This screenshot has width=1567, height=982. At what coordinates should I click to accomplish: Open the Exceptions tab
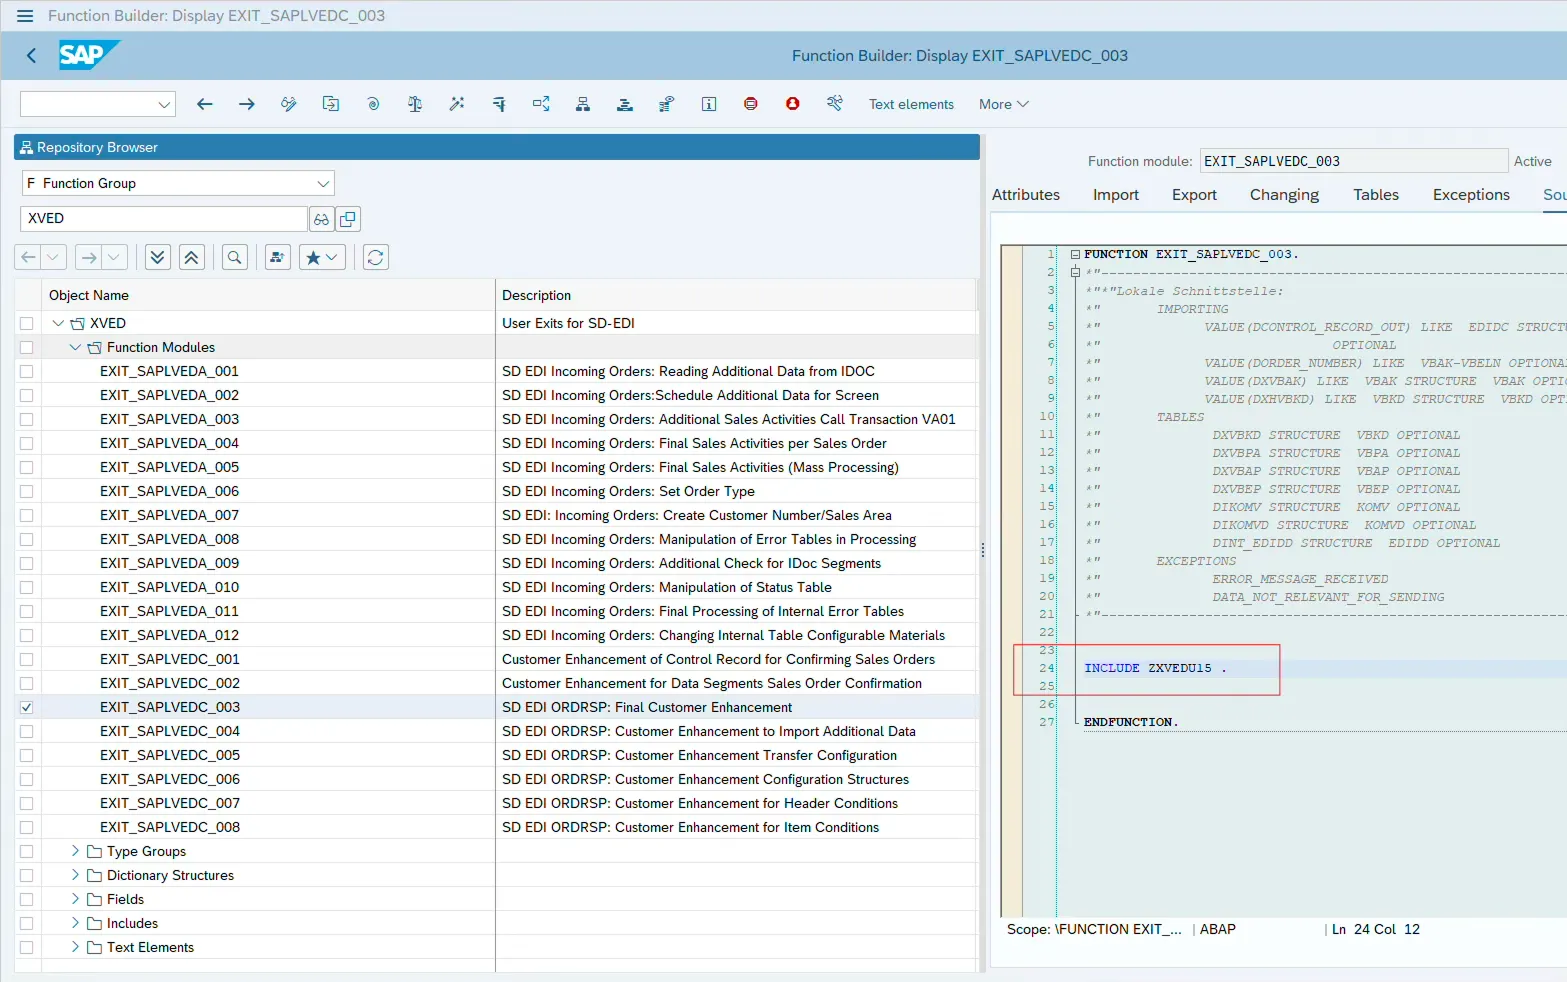[x=1470, y=195]
